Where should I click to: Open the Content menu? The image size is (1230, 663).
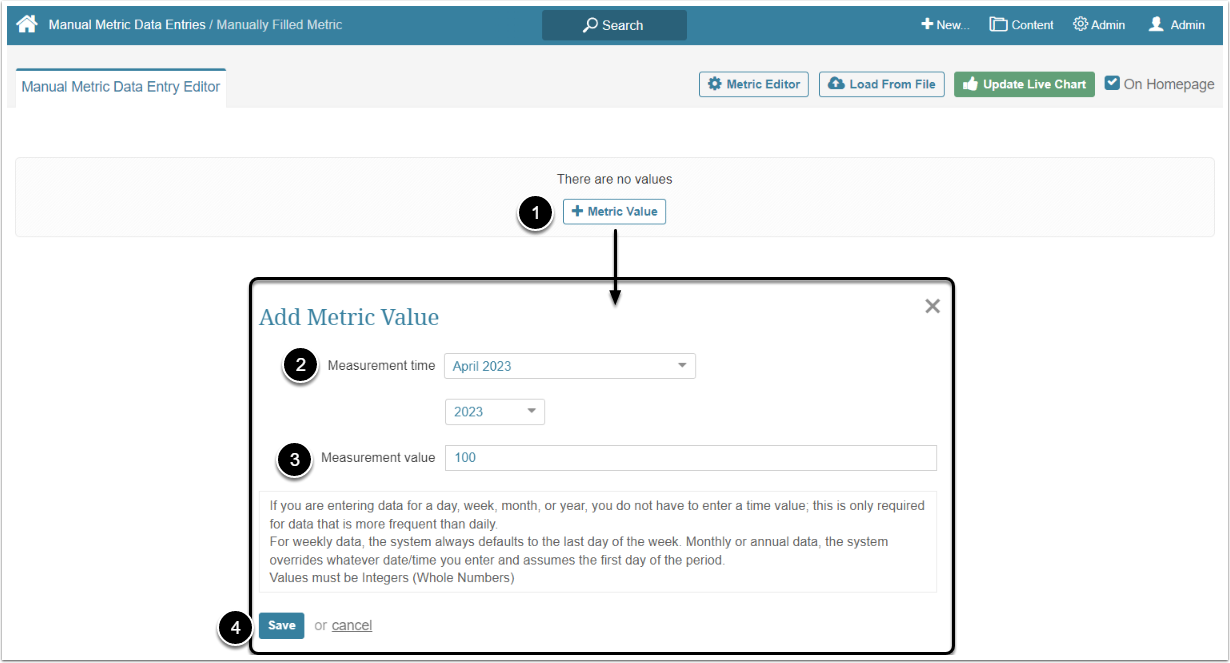1021,25
